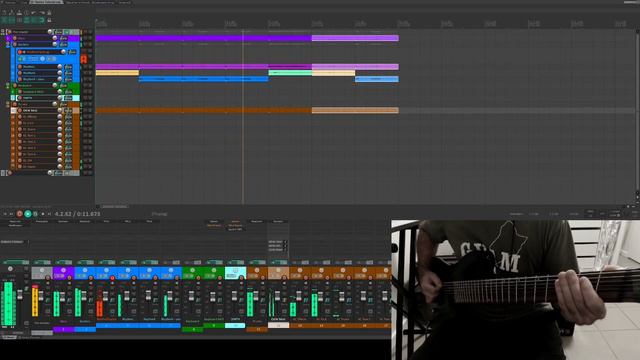Click the purple track volume knob
The image size is (640, 360).
tap(55, 38)
